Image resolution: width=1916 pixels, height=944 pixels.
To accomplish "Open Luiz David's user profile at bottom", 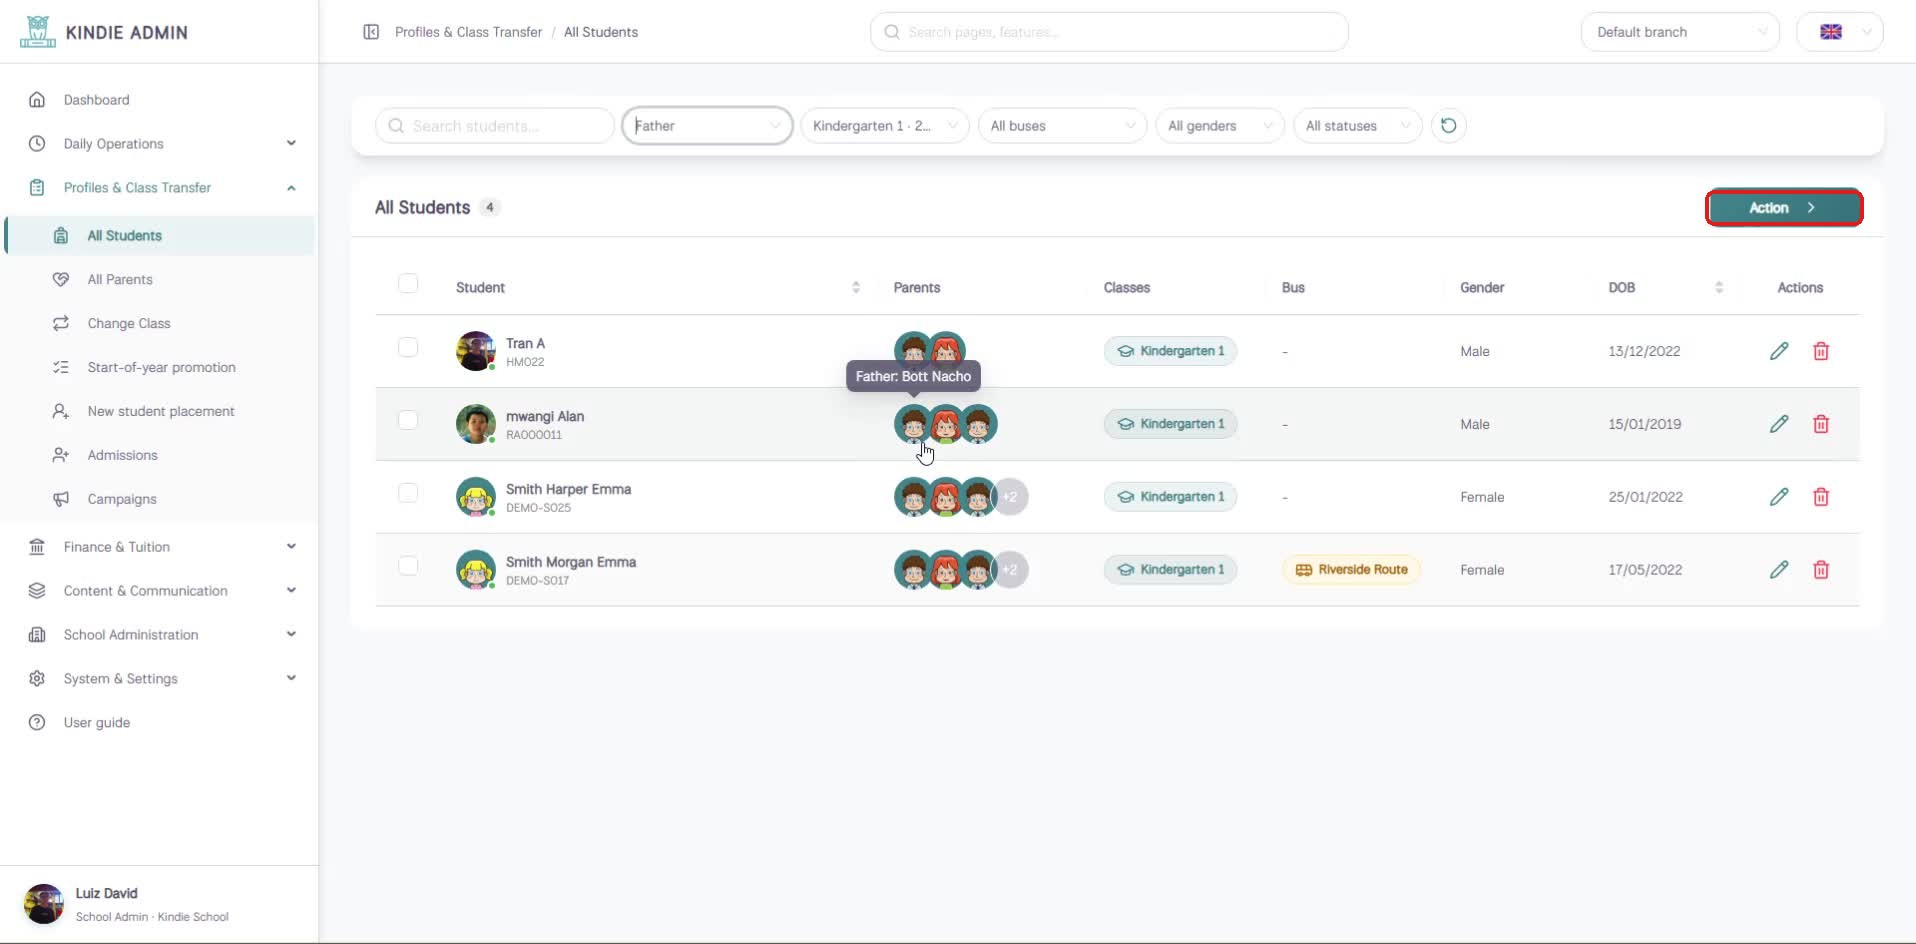I will (160, 904).
